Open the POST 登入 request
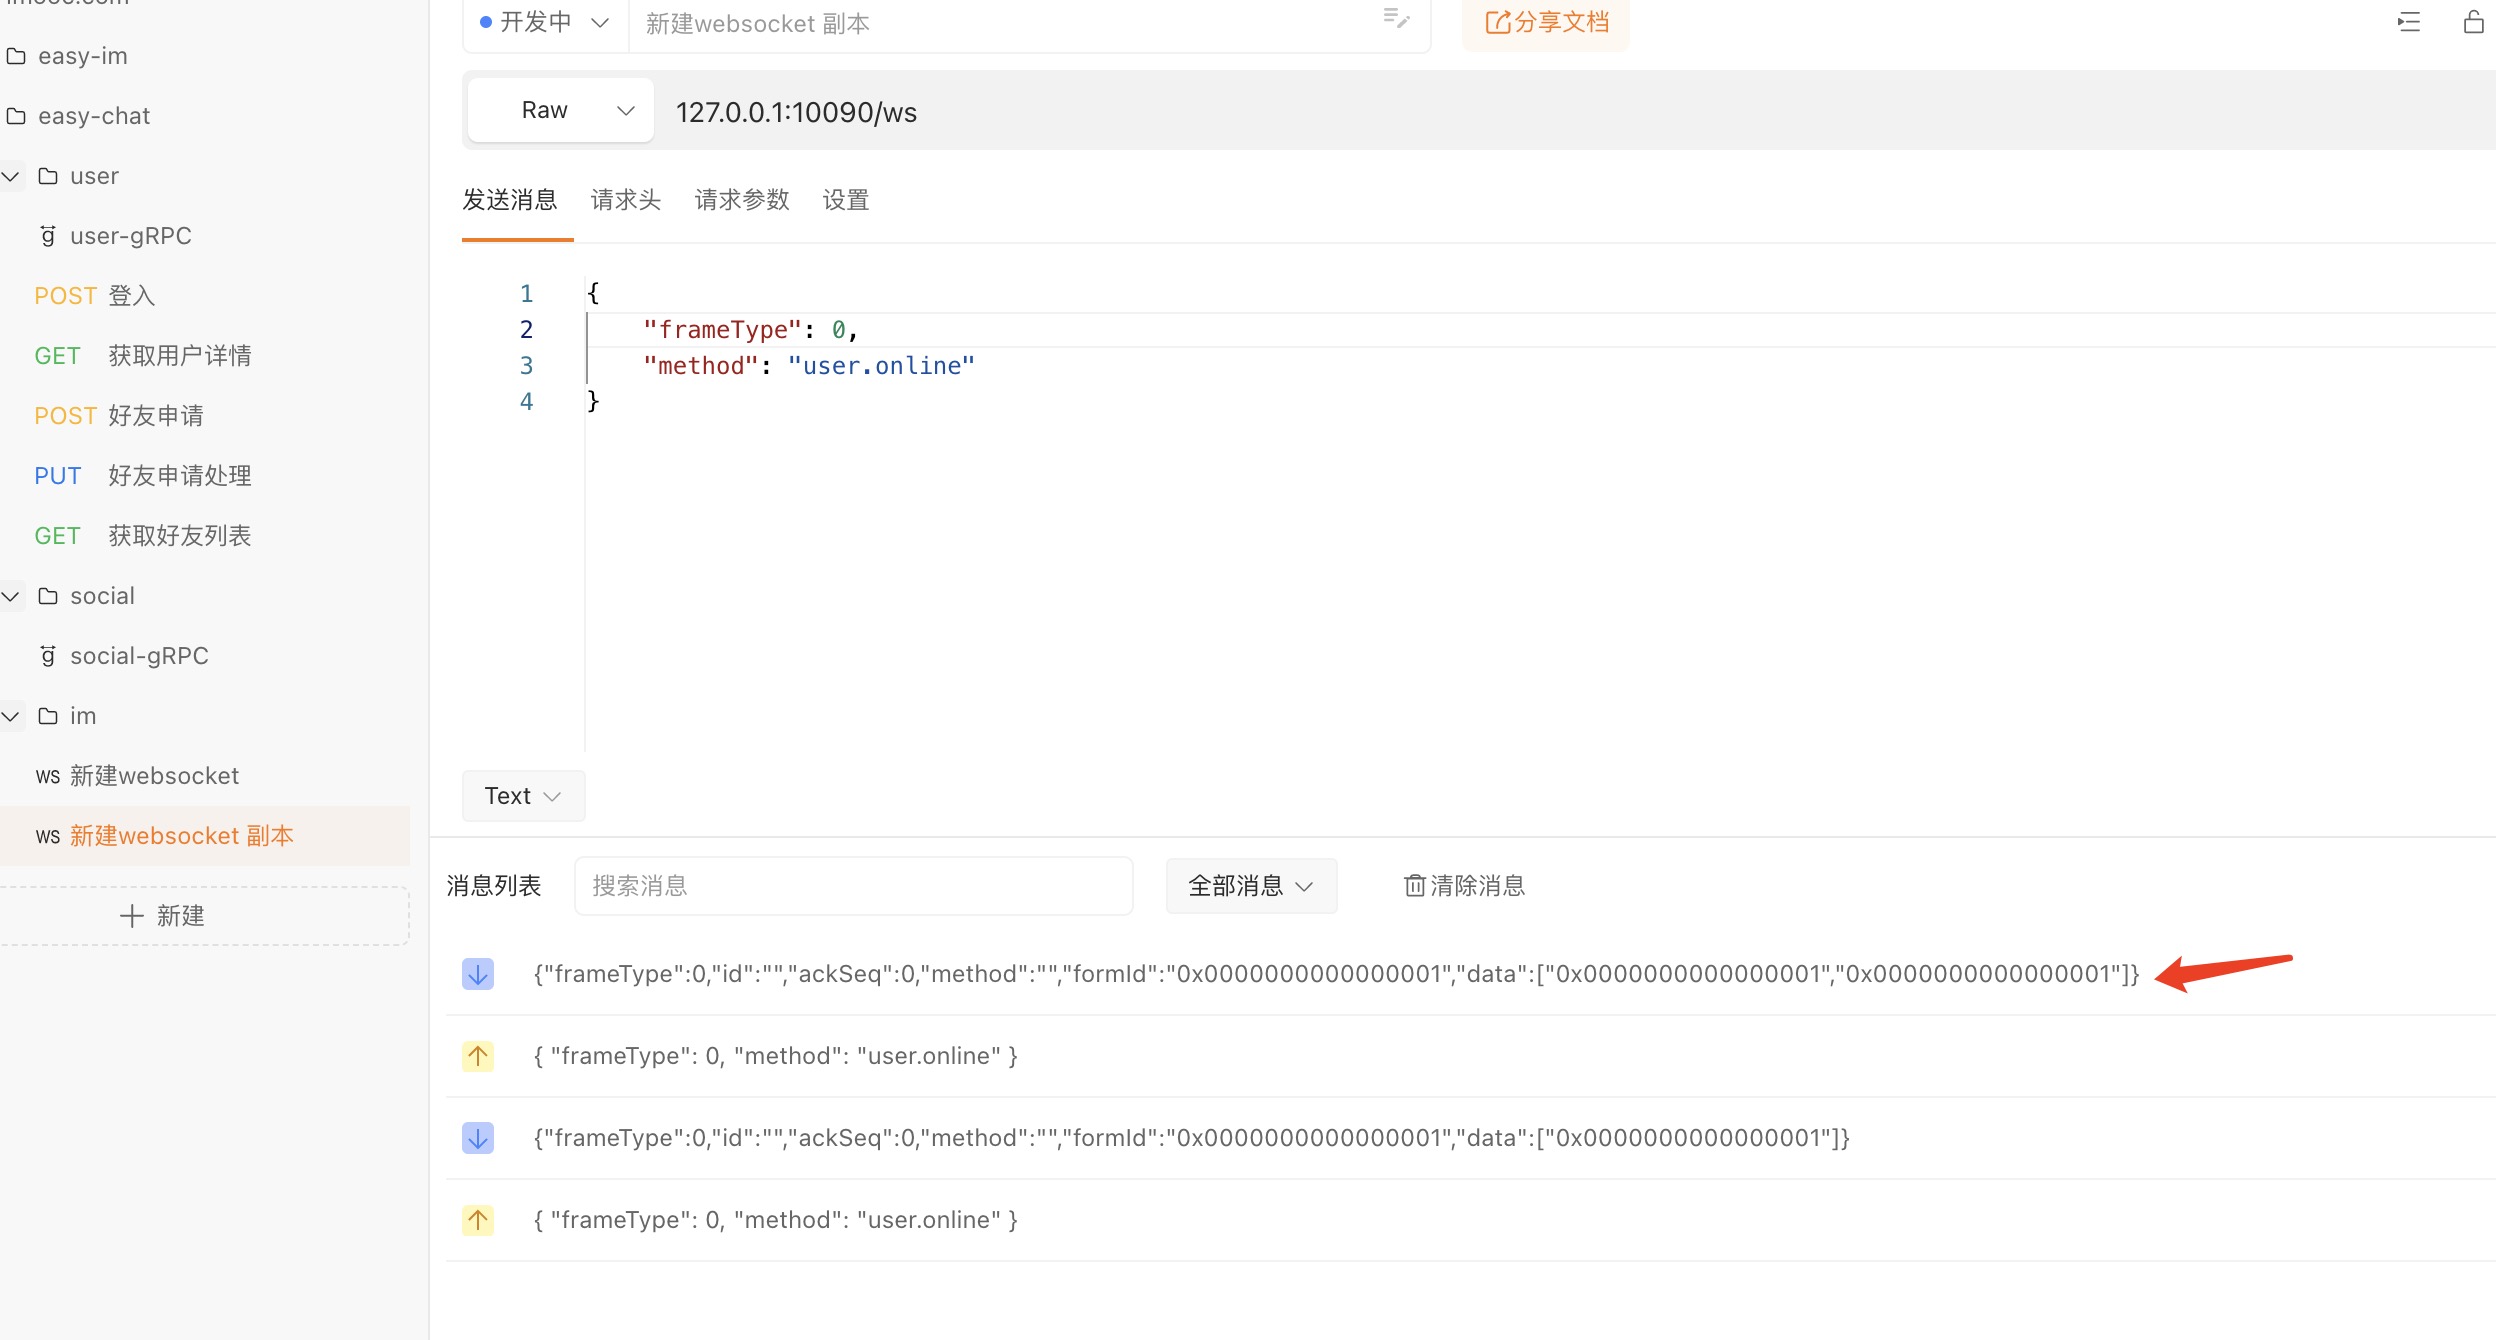Image resolution: width=2496 pixels, height=1340 pixels. 95,296
